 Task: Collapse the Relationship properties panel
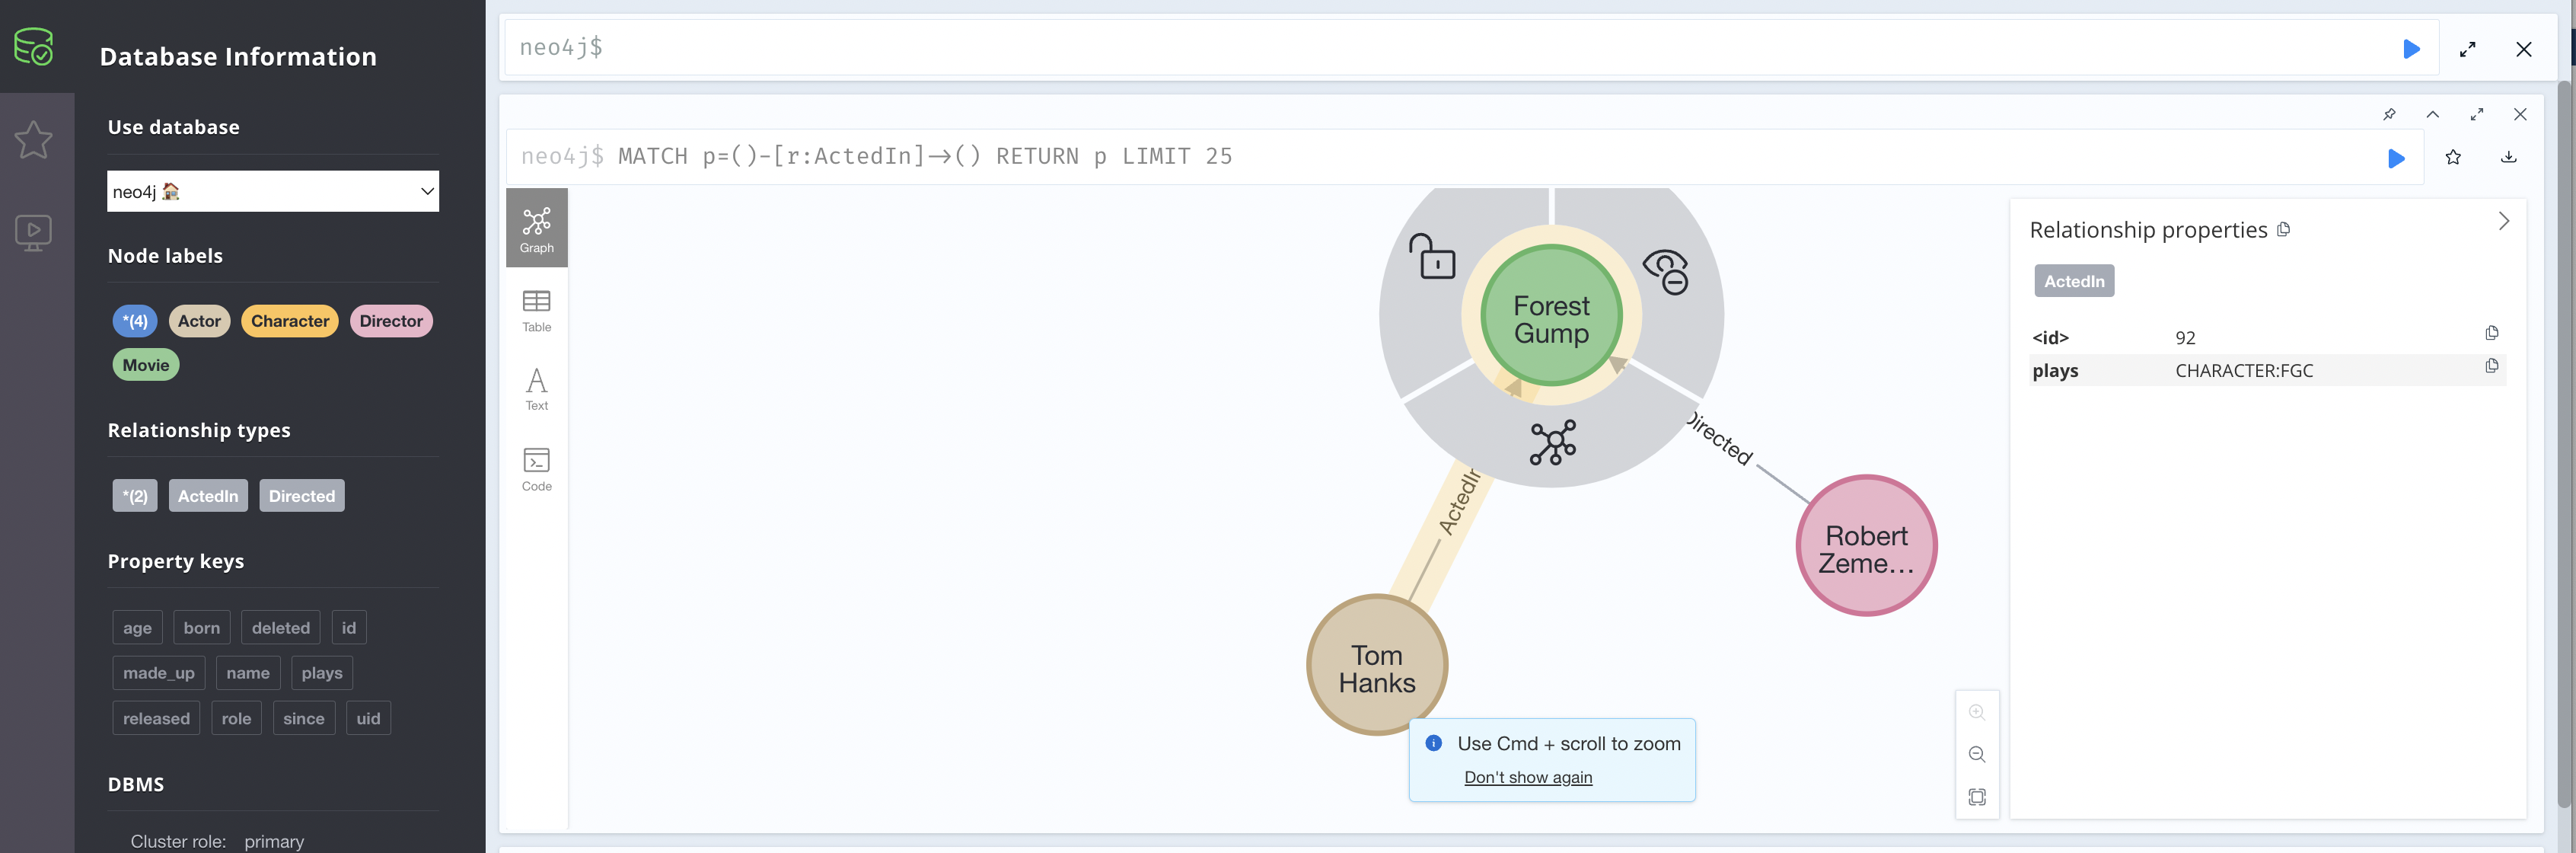(x=2503, y=221)
